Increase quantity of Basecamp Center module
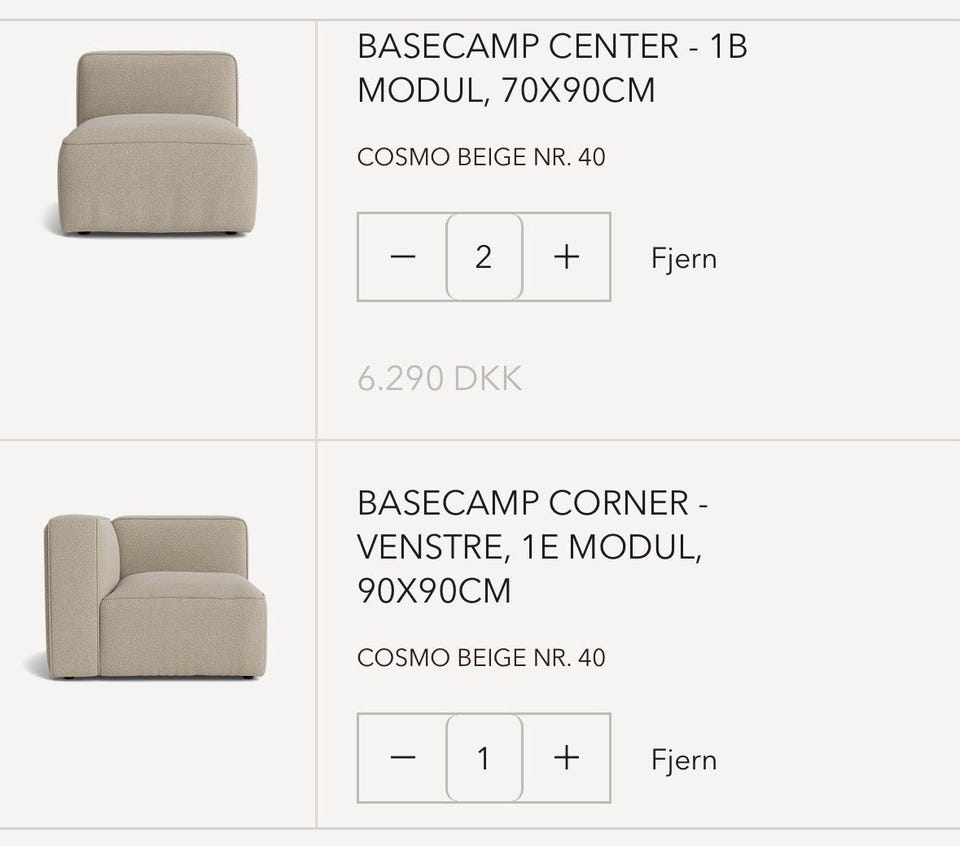Screen dimensions: 960x846 click(567, 257)
